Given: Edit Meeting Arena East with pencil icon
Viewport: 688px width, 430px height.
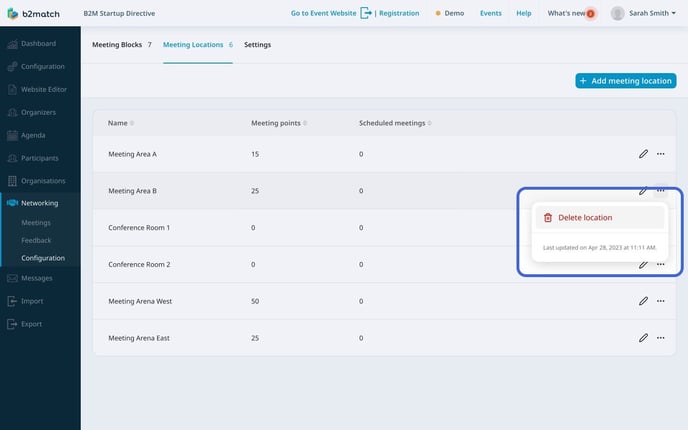Looking at the screenshot, I should coord(643,338).
